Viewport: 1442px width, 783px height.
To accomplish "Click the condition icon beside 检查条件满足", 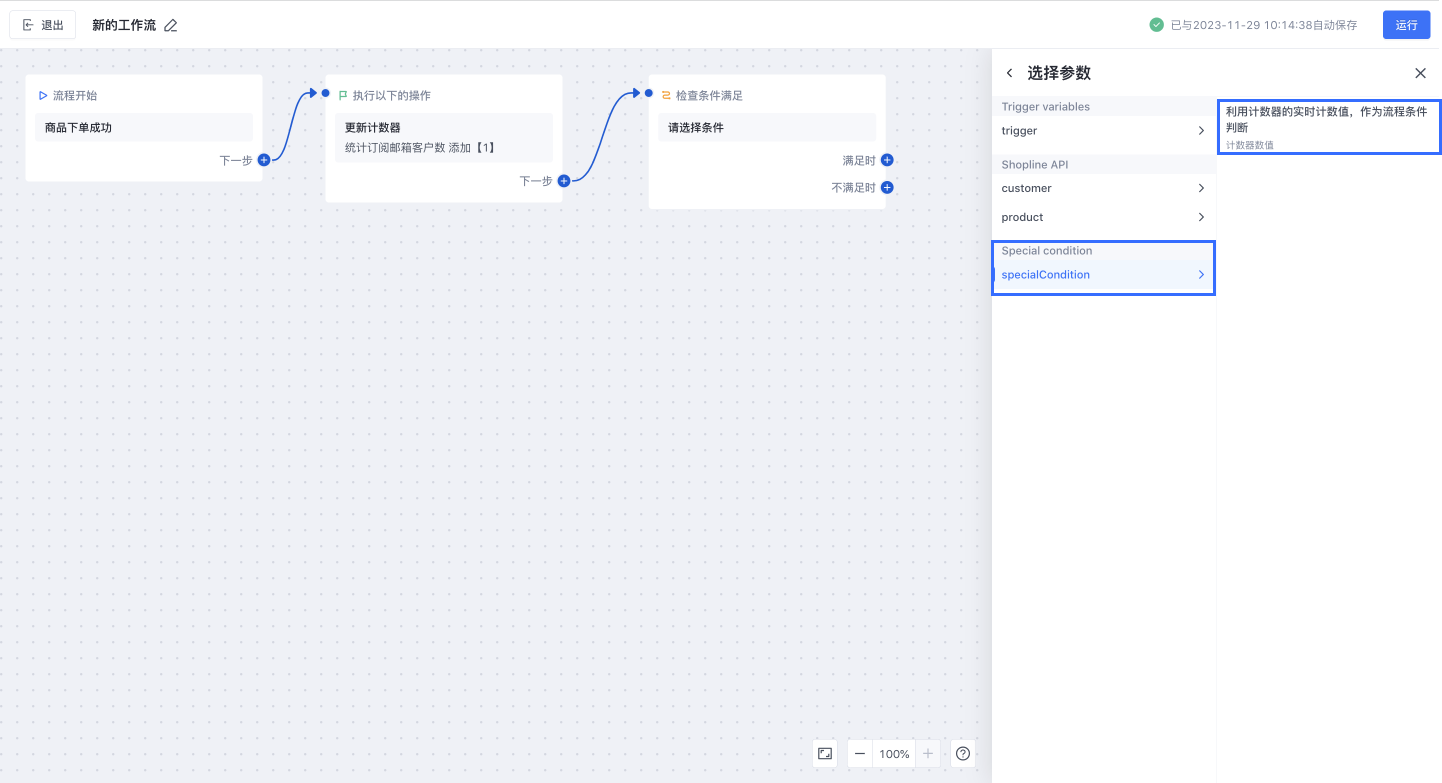I will pos(666,96).
